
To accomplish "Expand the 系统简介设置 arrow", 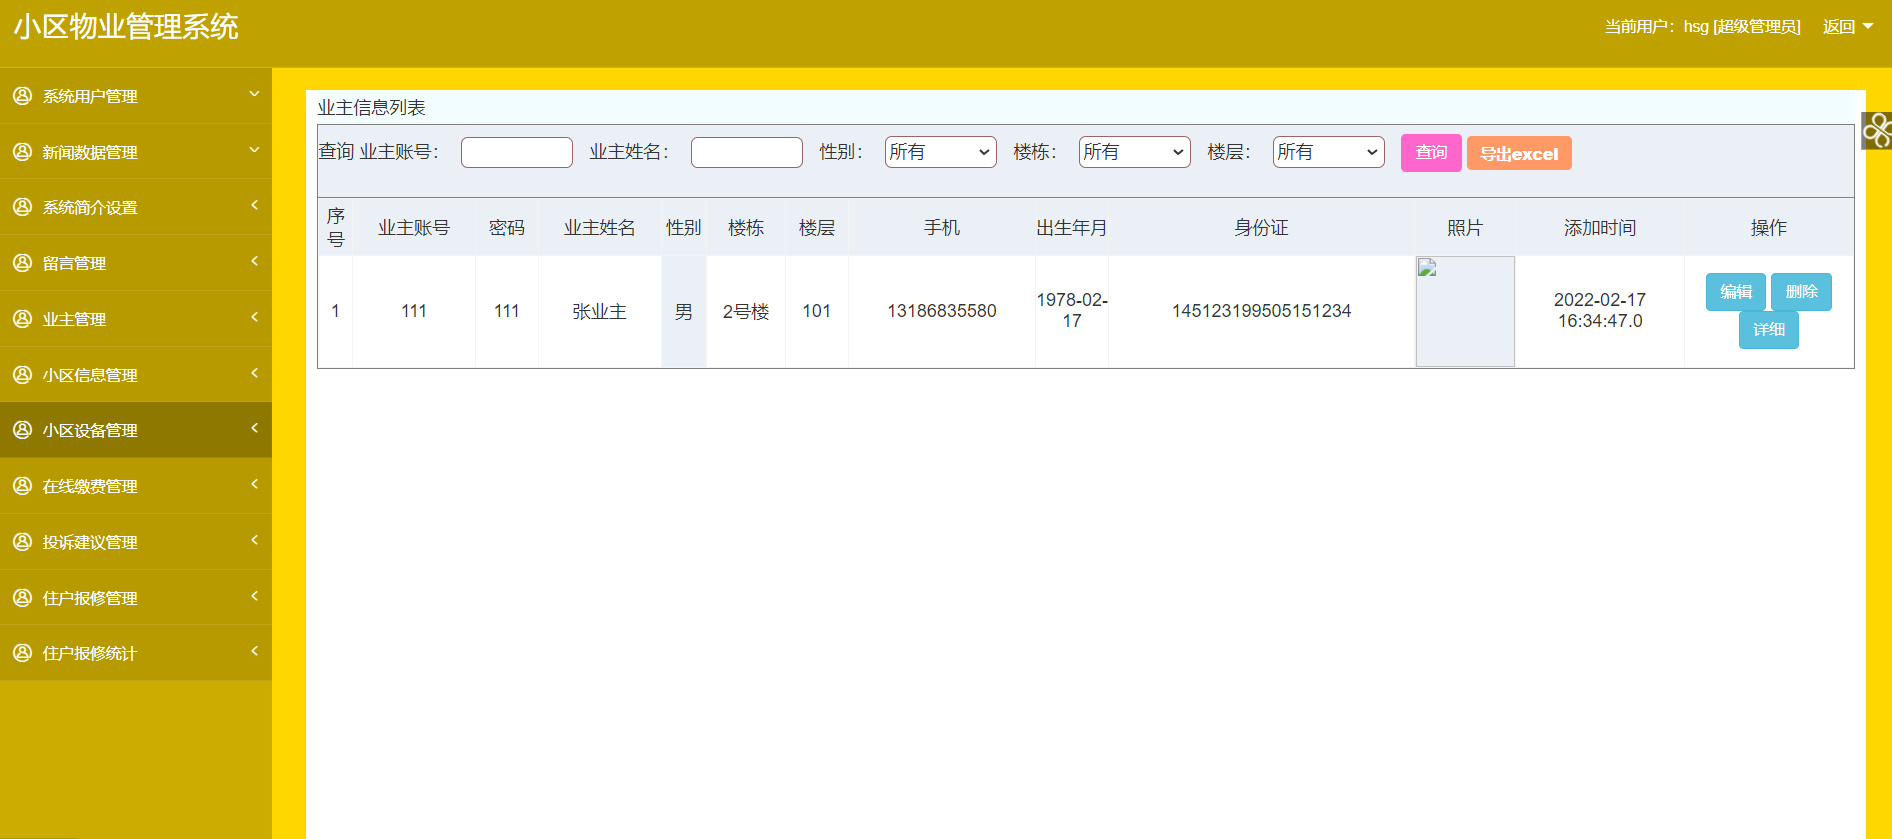I will pos(254,205).
